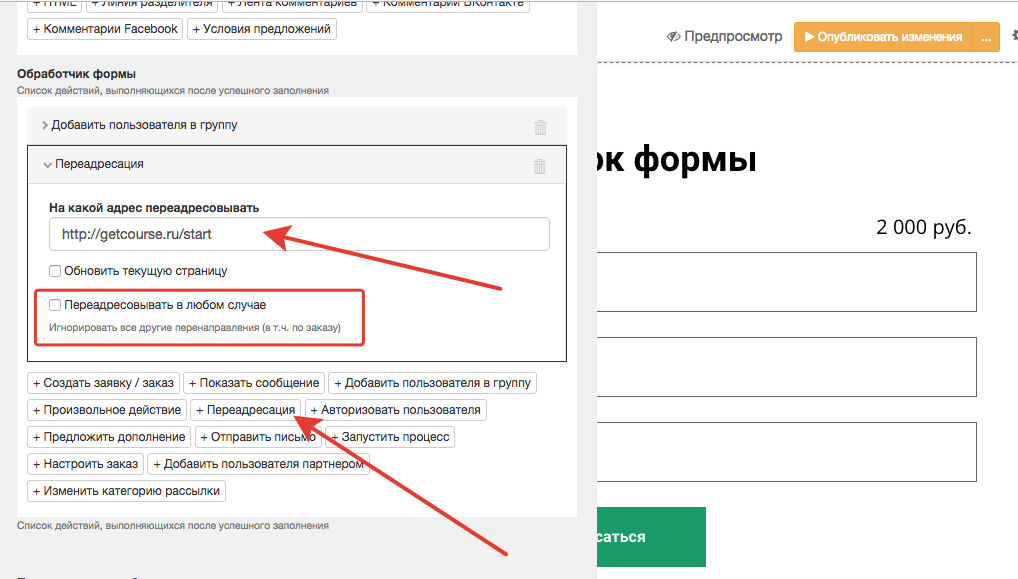Add a 'Показать сообщение' action

point(254,383)
